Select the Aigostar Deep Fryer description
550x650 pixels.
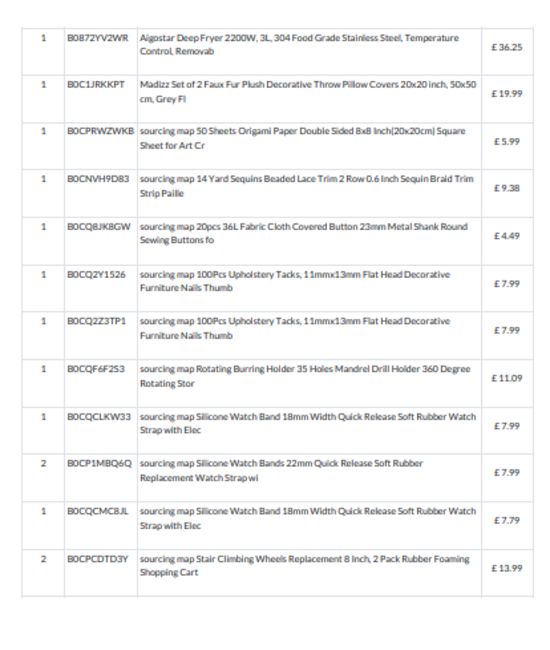(299, 45)
